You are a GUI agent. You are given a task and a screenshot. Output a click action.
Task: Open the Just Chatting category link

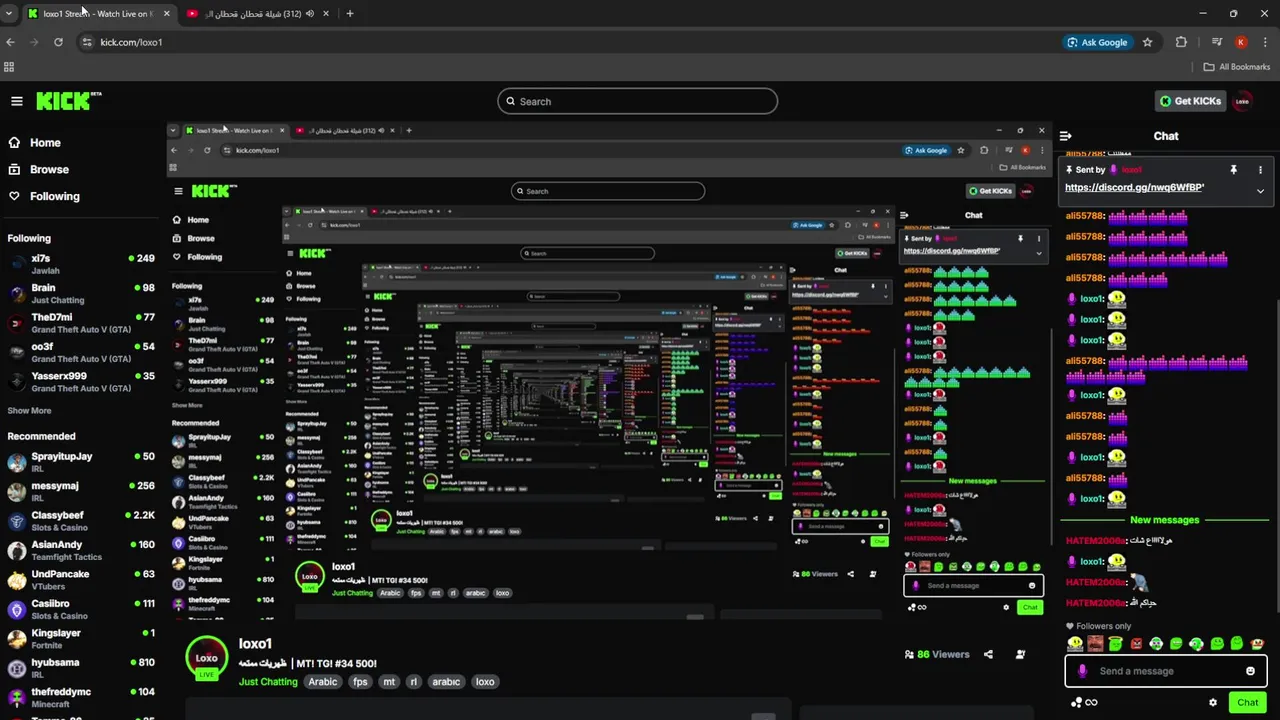268,682
